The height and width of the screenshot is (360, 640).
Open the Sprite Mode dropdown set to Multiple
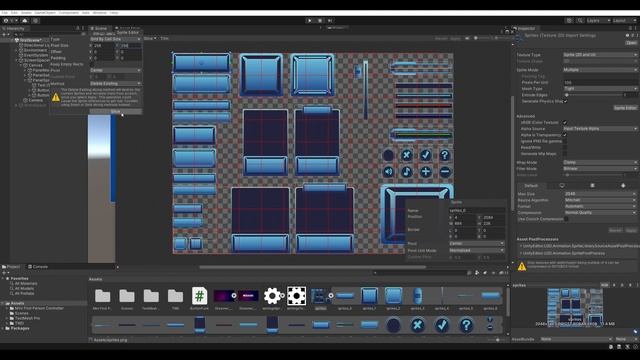coord(600,70)
